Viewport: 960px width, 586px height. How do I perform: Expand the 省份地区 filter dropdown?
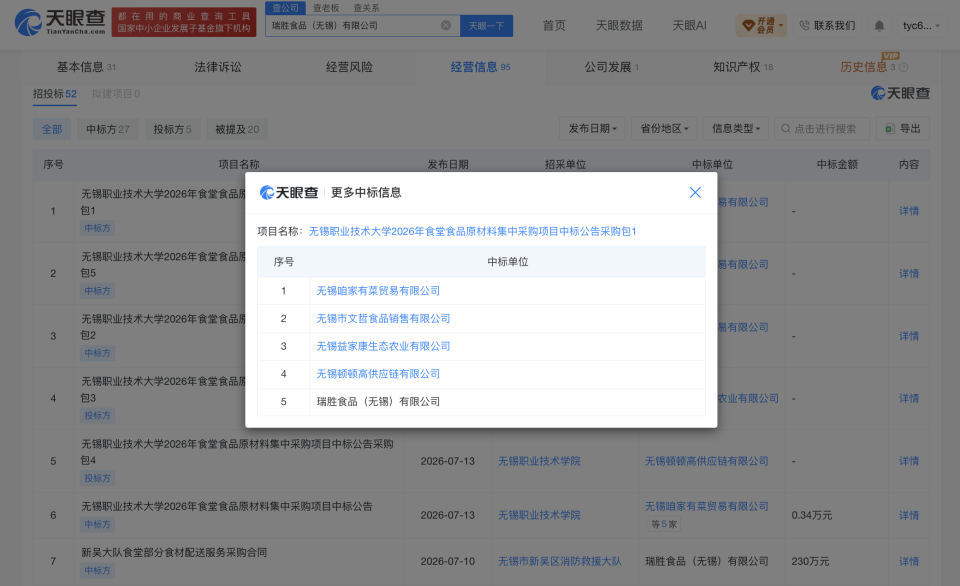(x=664, y=129)
